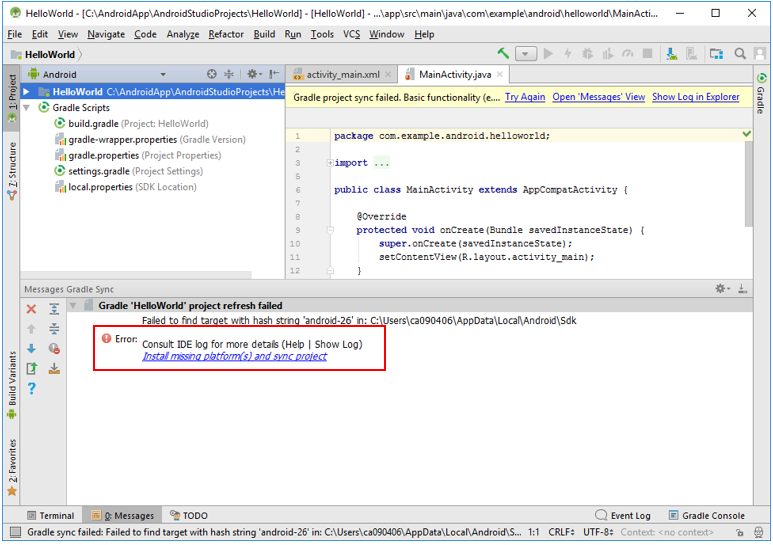Viewport: 773px width, 545px height.
Task: Open the File menu
Action: click(14, 34)
